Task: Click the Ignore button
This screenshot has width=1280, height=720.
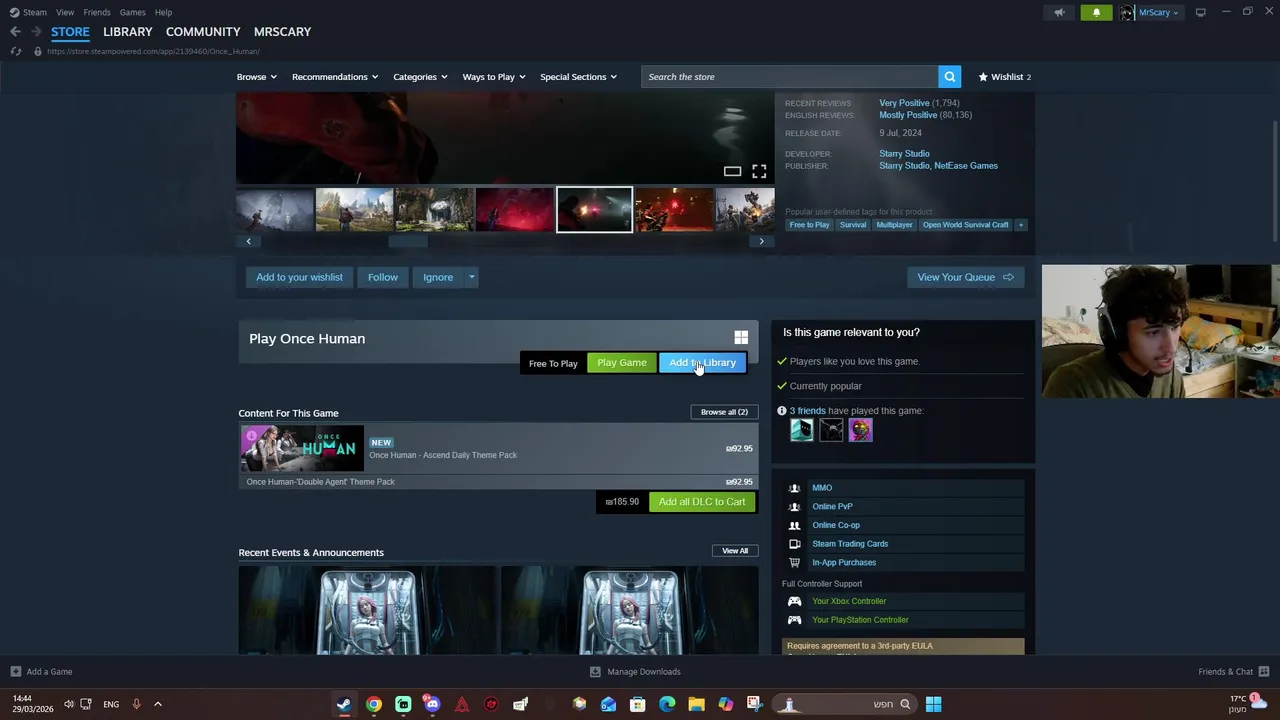Action: click(x=438, y=277)
